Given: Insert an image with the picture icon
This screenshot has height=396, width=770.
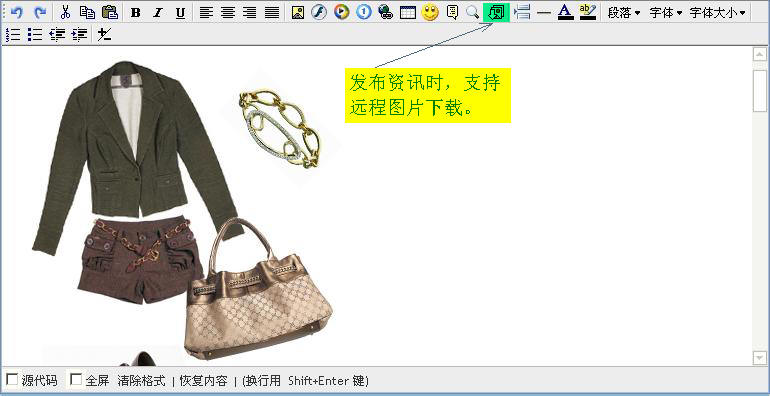Looking at the screenshot, I should point(298,12).
